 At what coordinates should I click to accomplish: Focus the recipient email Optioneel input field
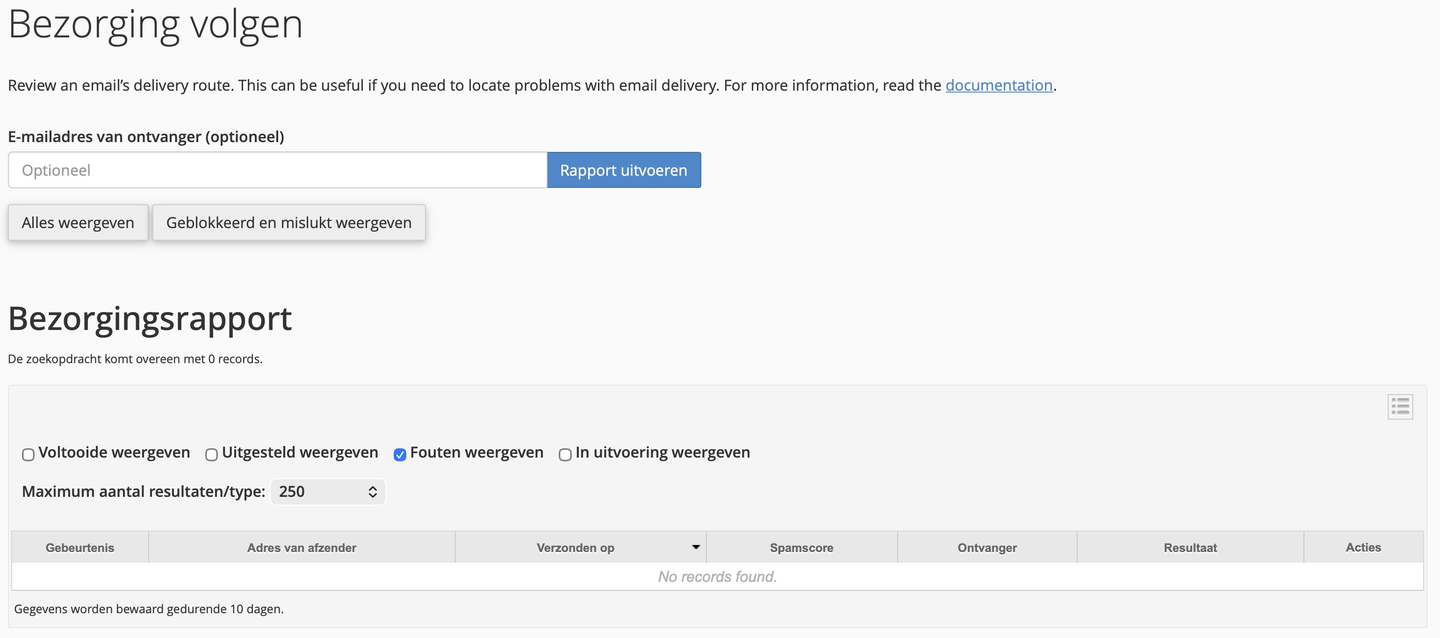(277, 170)
